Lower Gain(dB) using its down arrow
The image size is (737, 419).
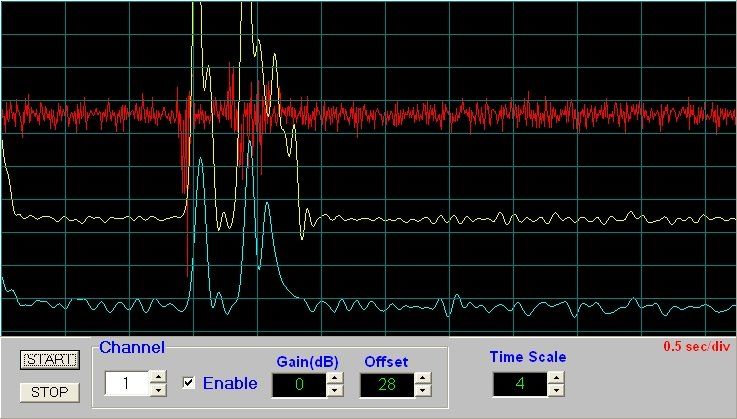tap(335, 390)
